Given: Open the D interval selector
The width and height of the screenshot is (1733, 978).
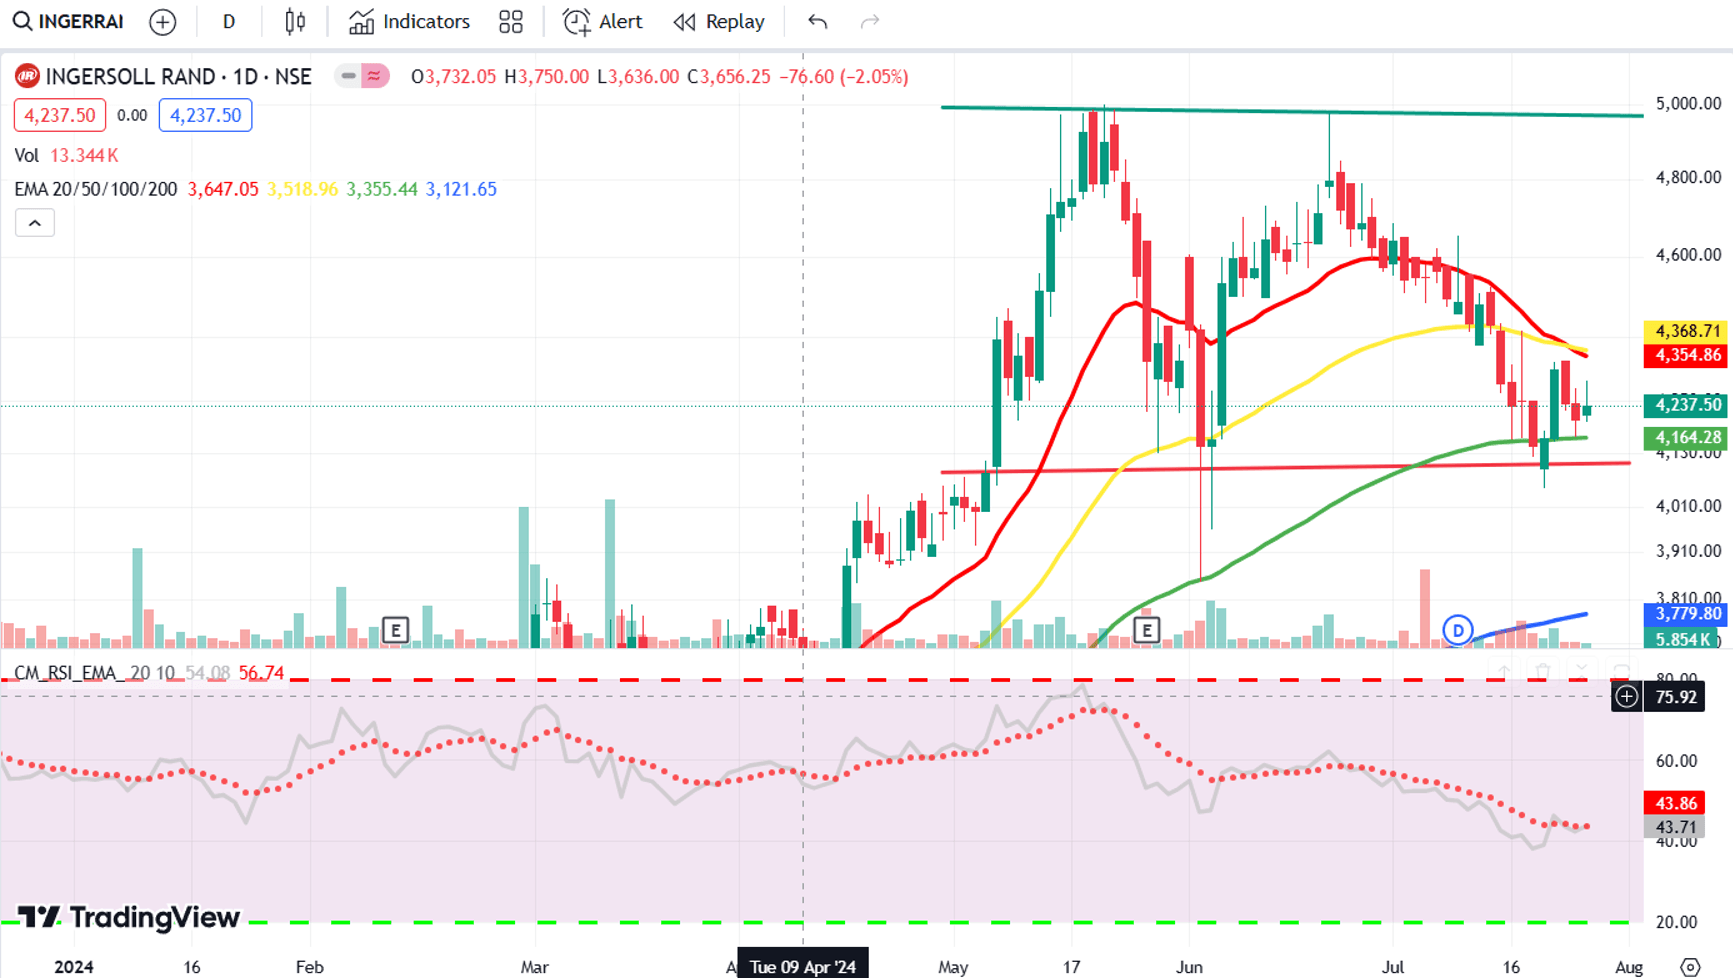Looking at the screenshot, I should click(x=229, y=22).
